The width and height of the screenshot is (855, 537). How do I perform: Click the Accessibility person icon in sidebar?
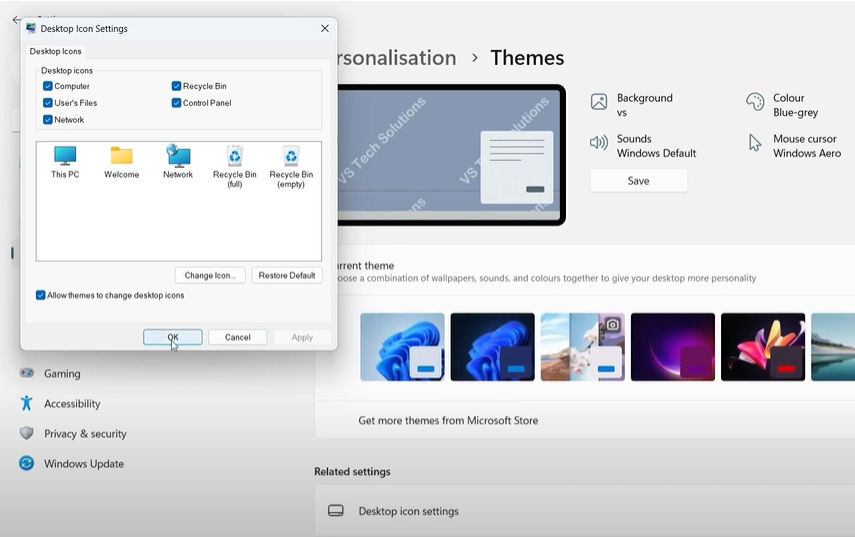(26, 403)
